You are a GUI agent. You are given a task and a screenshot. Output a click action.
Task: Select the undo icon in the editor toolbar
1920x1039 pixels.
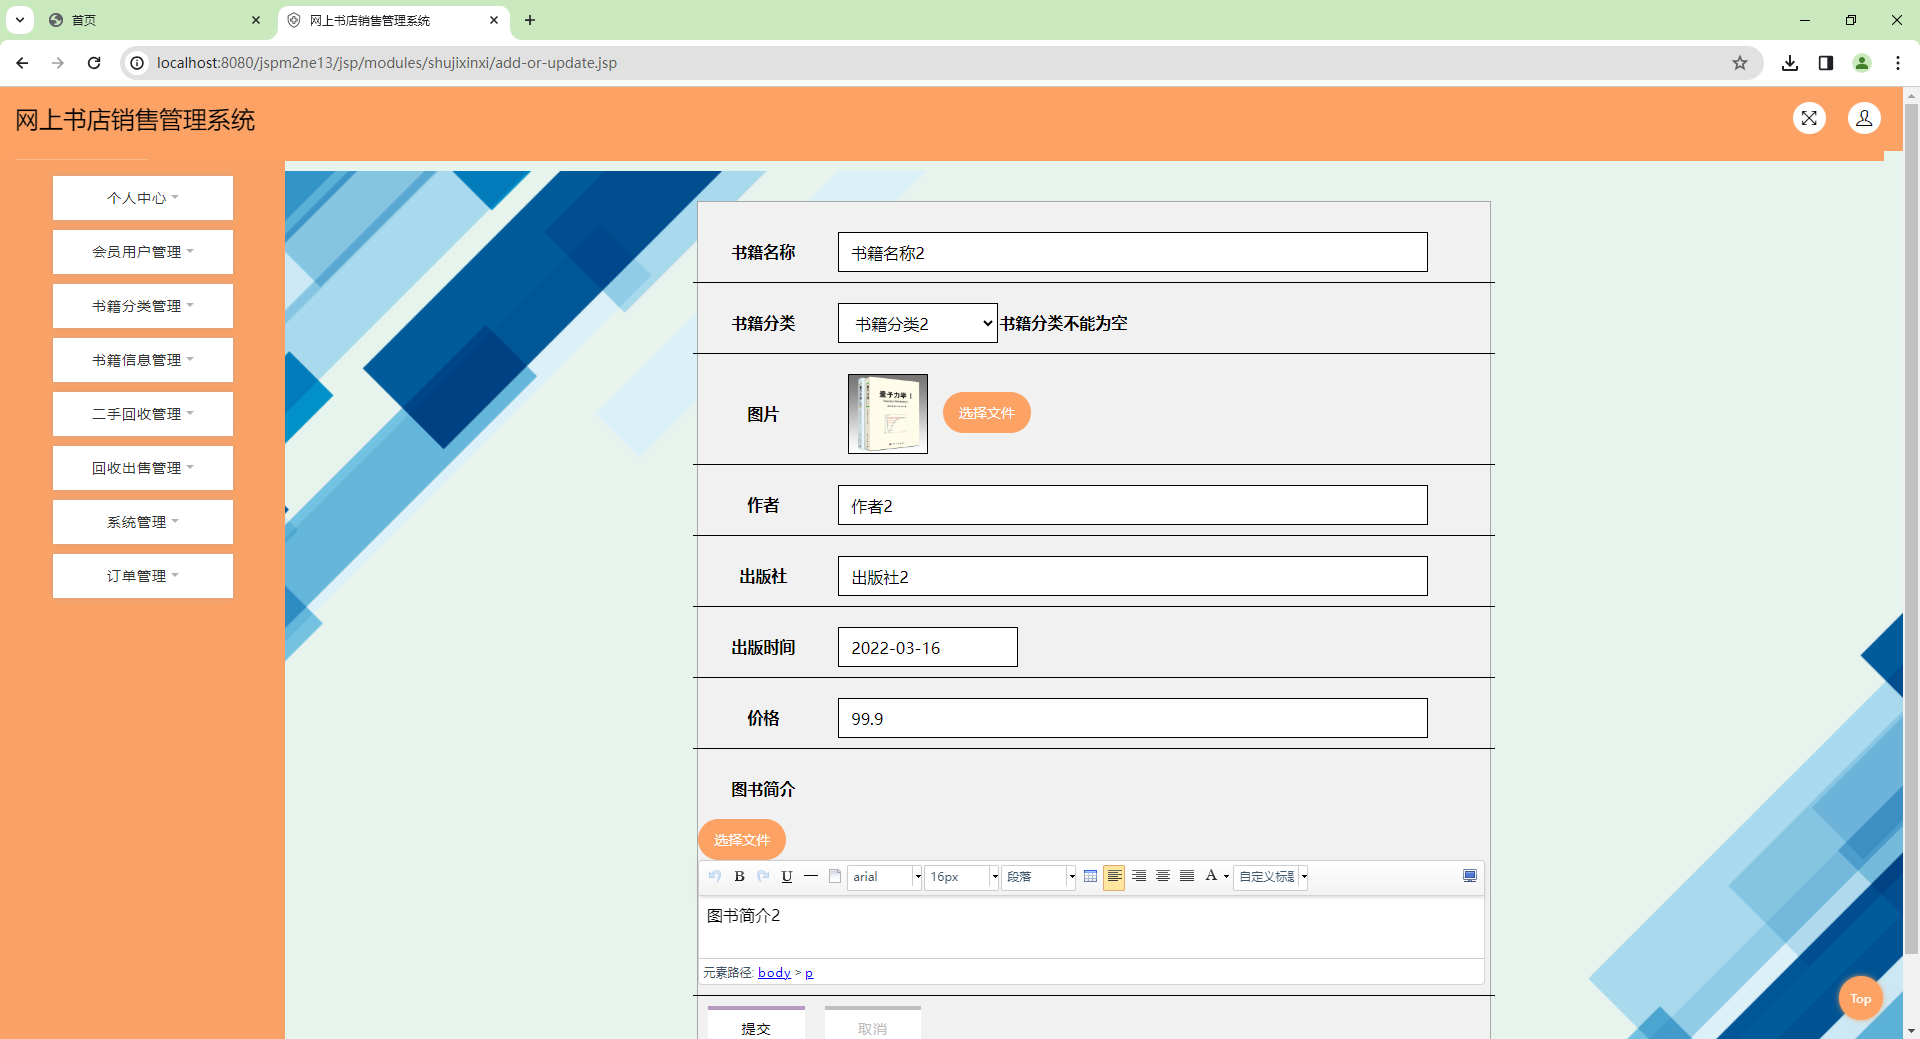click(715, 877)
